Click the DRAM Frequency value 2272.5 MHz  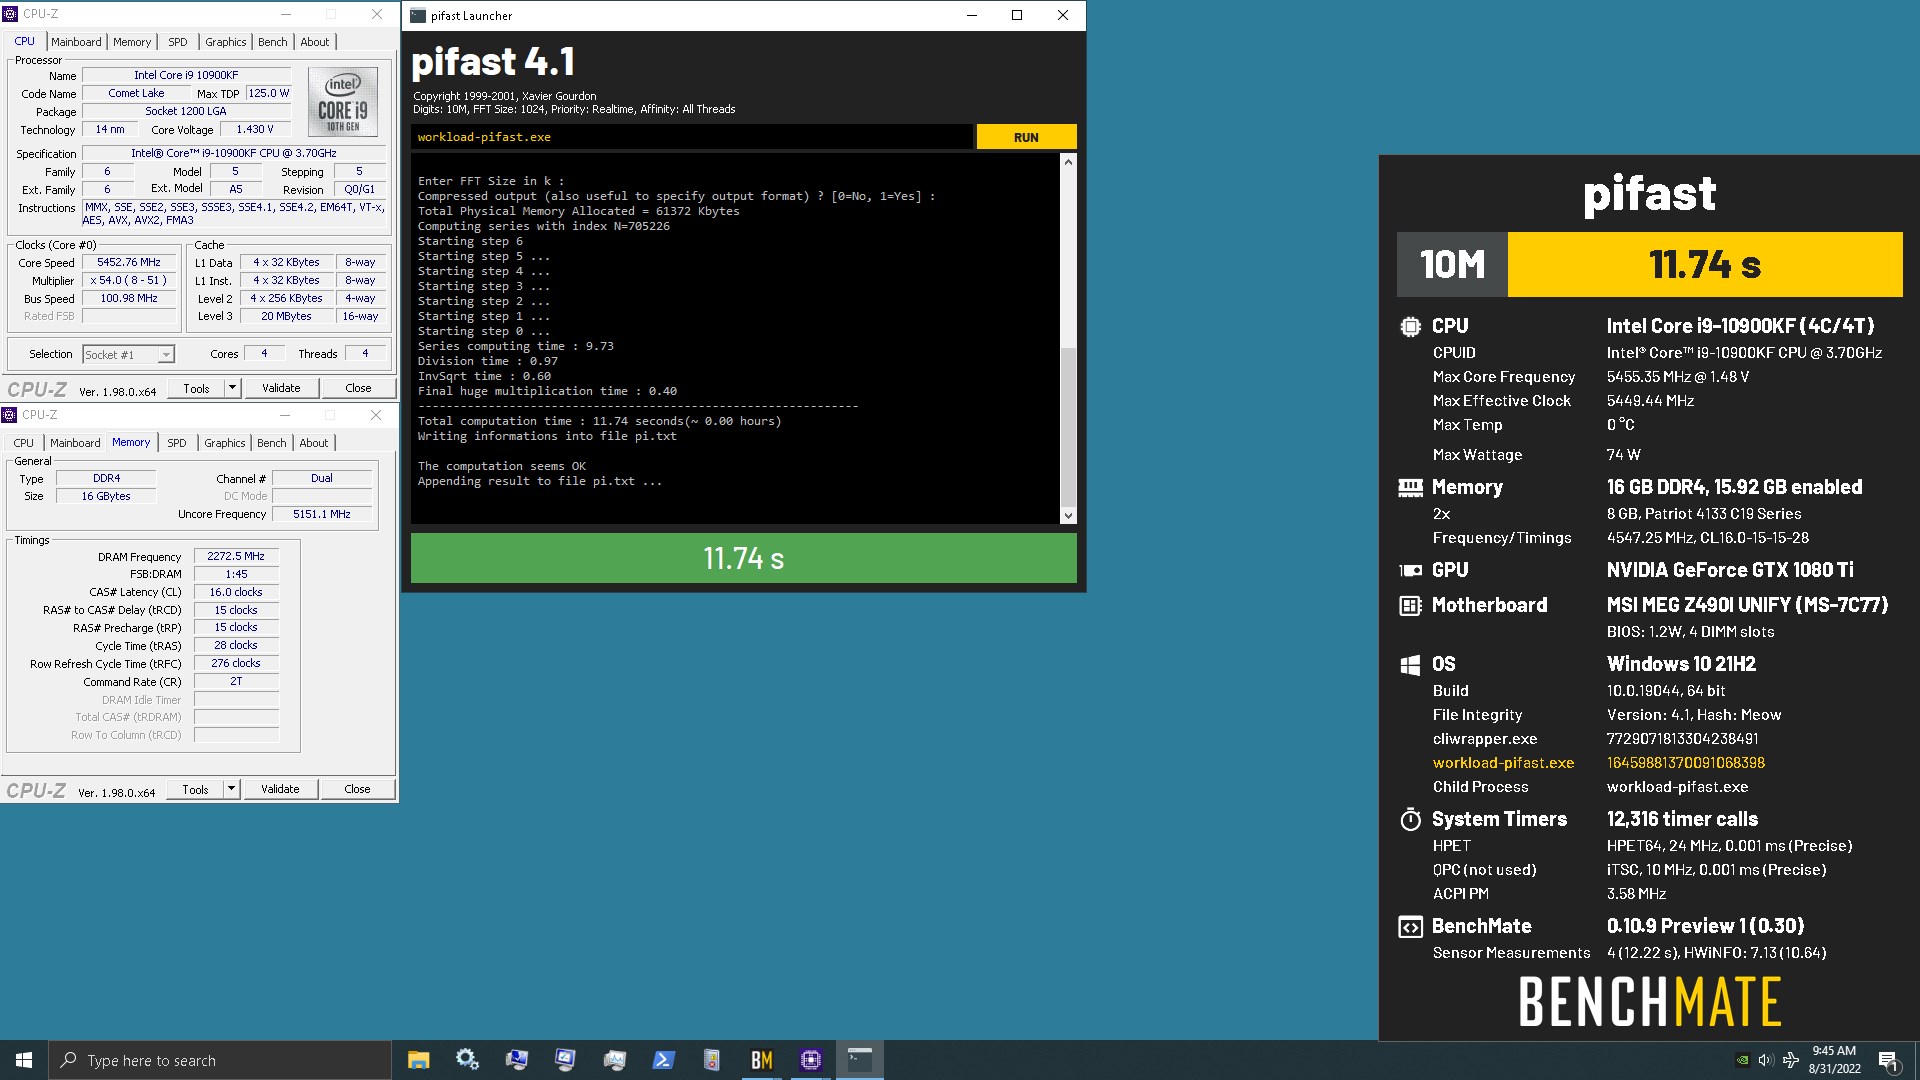pyautogui.click(x=236, y=556)
